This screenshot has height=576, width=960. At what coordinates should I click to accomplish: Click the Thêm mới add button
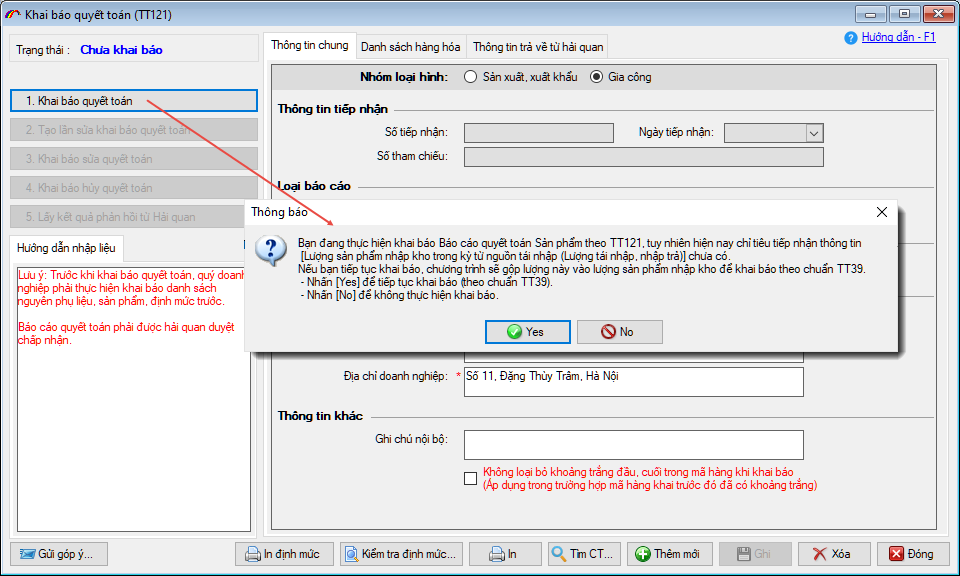click(x=667, y=554)
